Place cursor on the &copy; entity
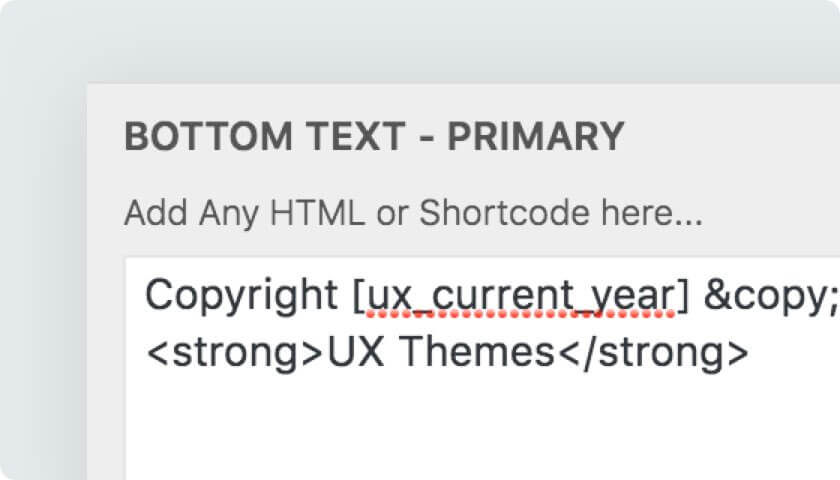Viewport: 840px width, 480px height. 771,296
